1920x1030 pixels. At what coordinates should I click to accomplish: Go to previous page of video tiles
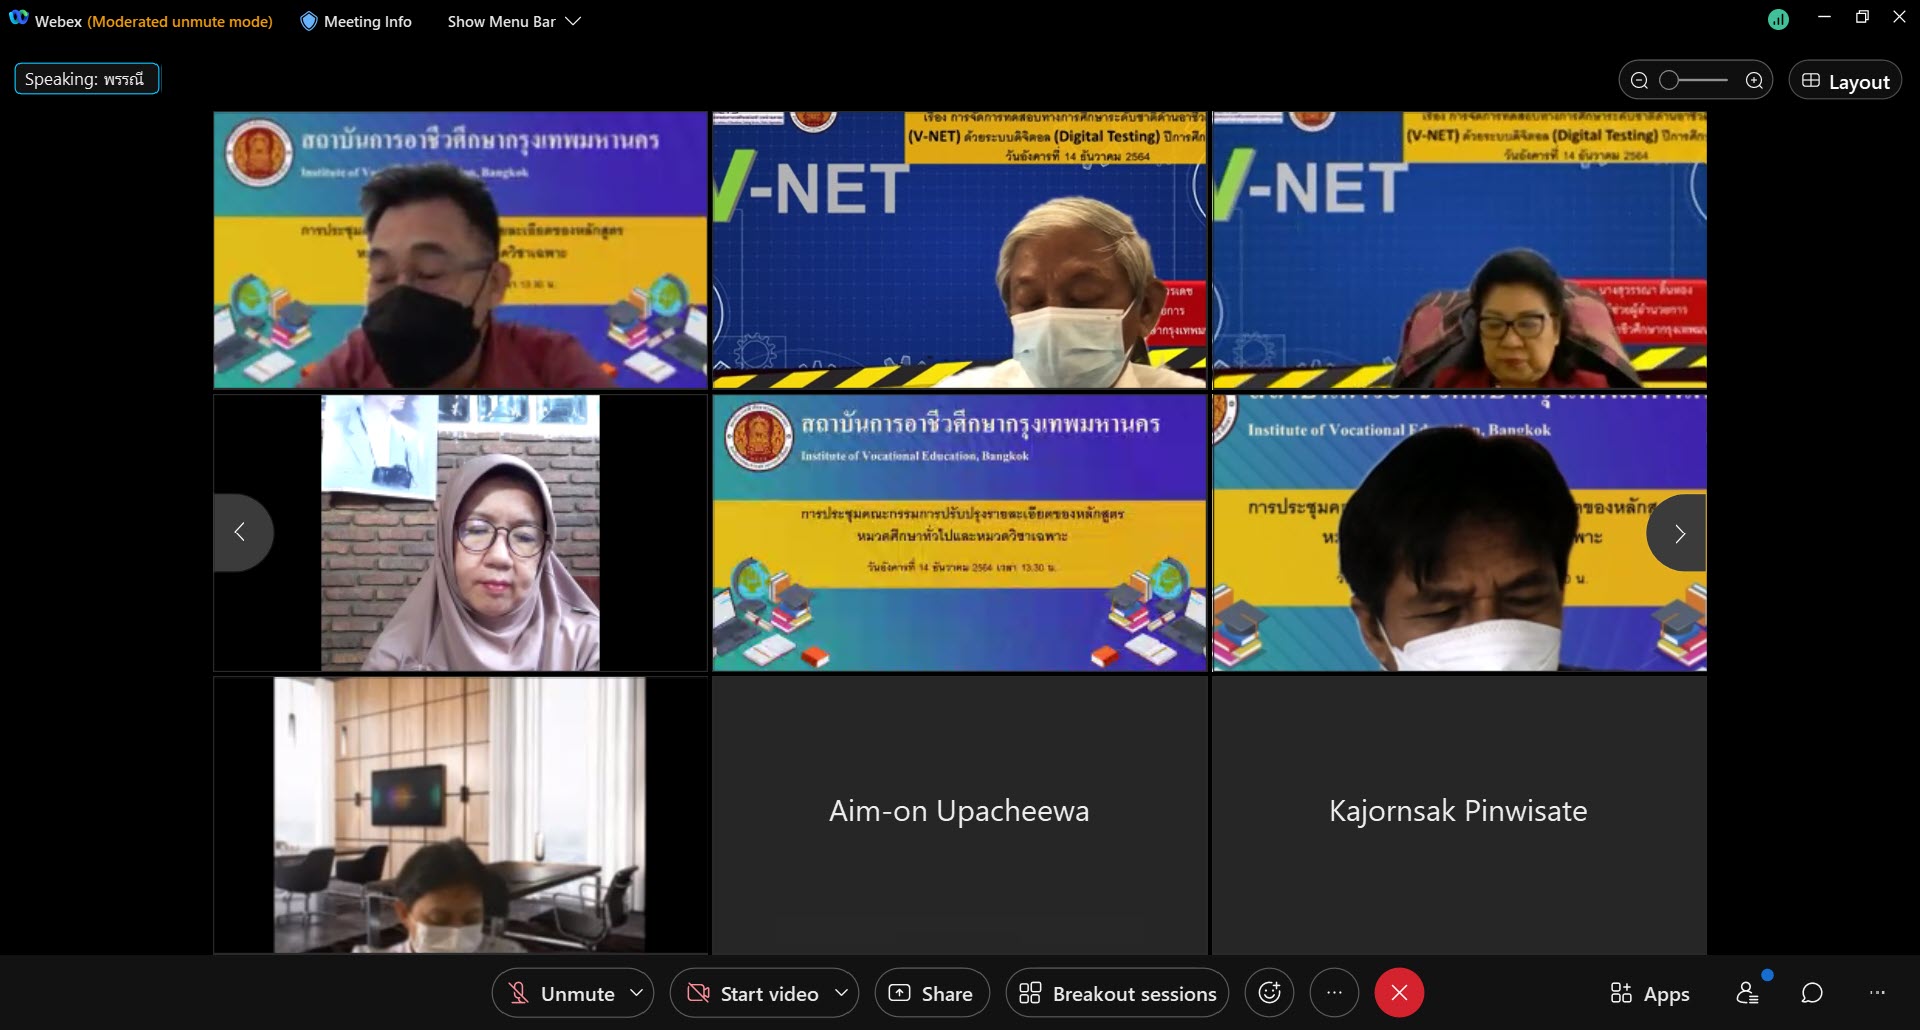point(241,532)
